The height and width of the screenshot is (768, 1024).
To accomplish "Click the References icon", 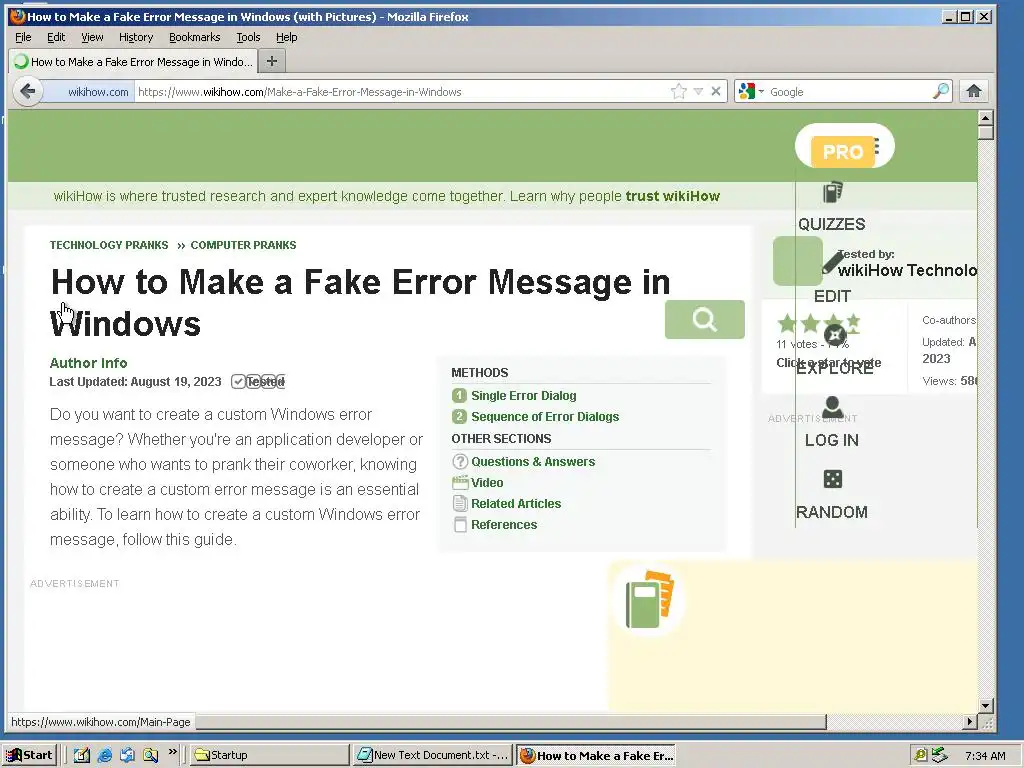I will [x=460, y=524].
